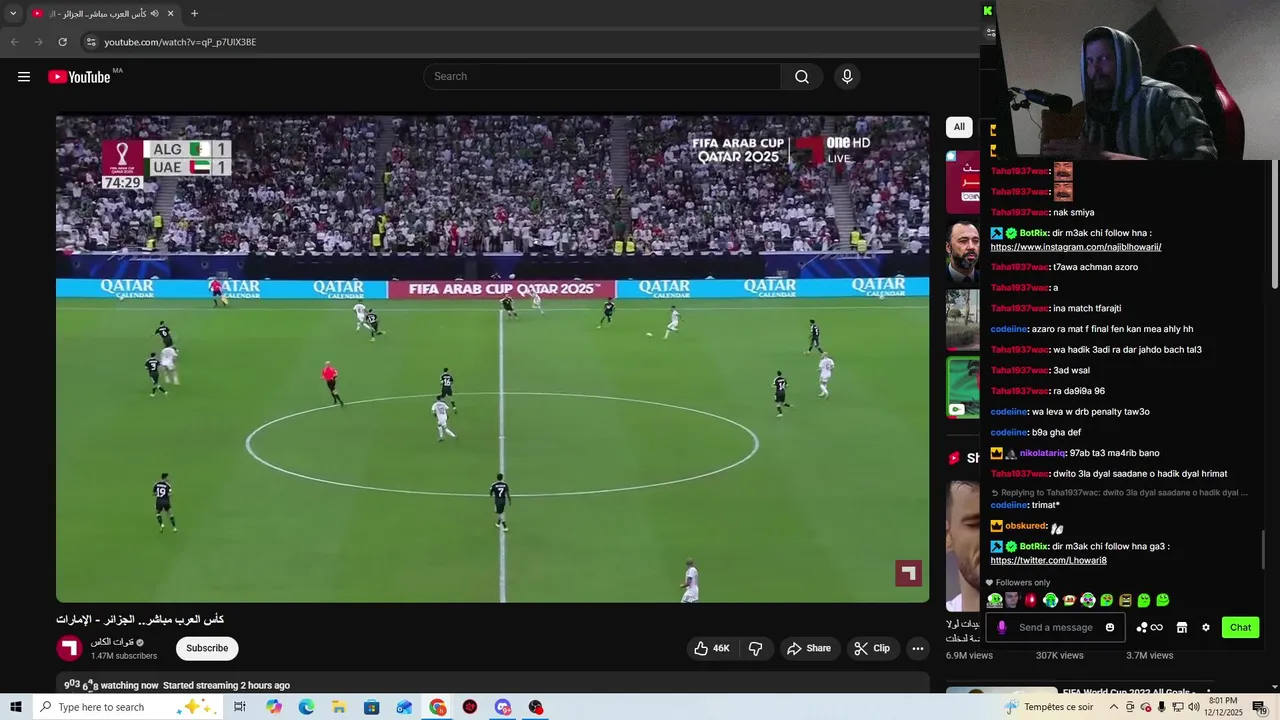
Task: Click username obskured in chat
Action: click(1025, 526)
